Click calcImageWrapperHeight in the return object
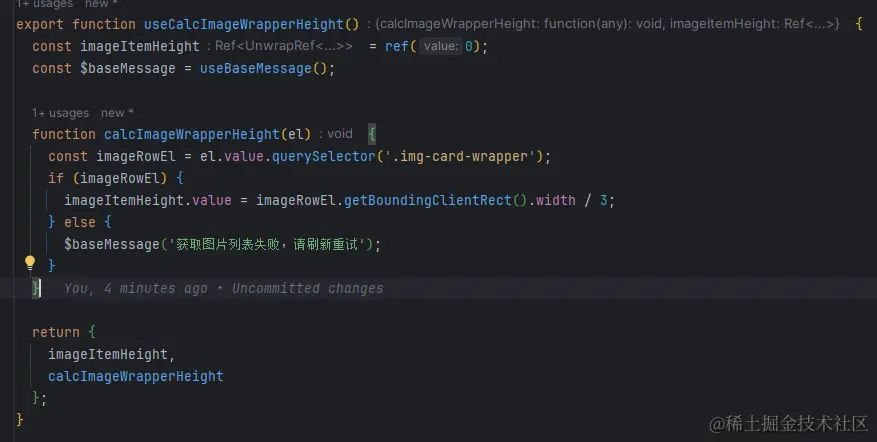The height and width of the screenshot is (442, 877). click(135, 377)
